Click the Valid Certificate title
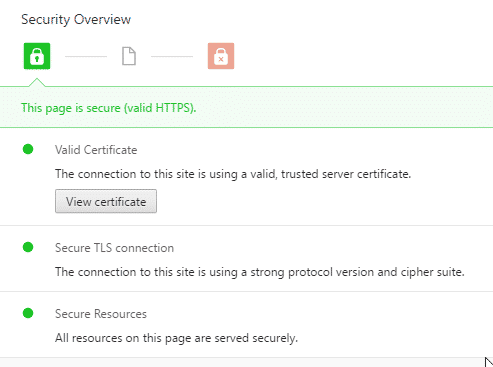 96,150
